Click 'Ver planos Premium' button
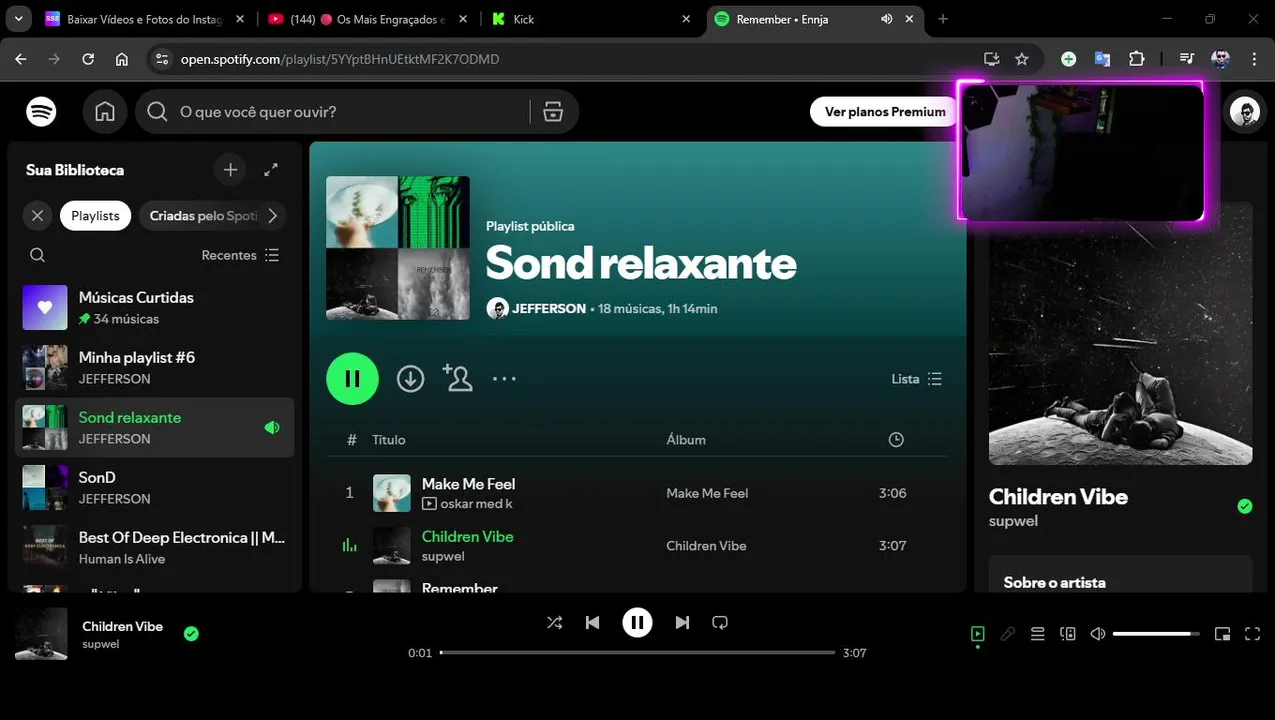The image size is (1275, 720). tap(885, 112)
